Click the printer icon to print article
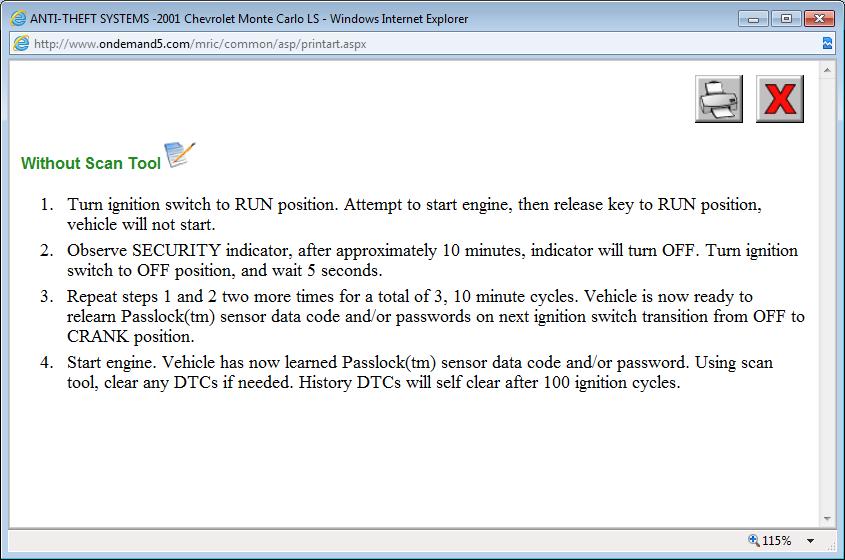845x560 pixels. 718,99
